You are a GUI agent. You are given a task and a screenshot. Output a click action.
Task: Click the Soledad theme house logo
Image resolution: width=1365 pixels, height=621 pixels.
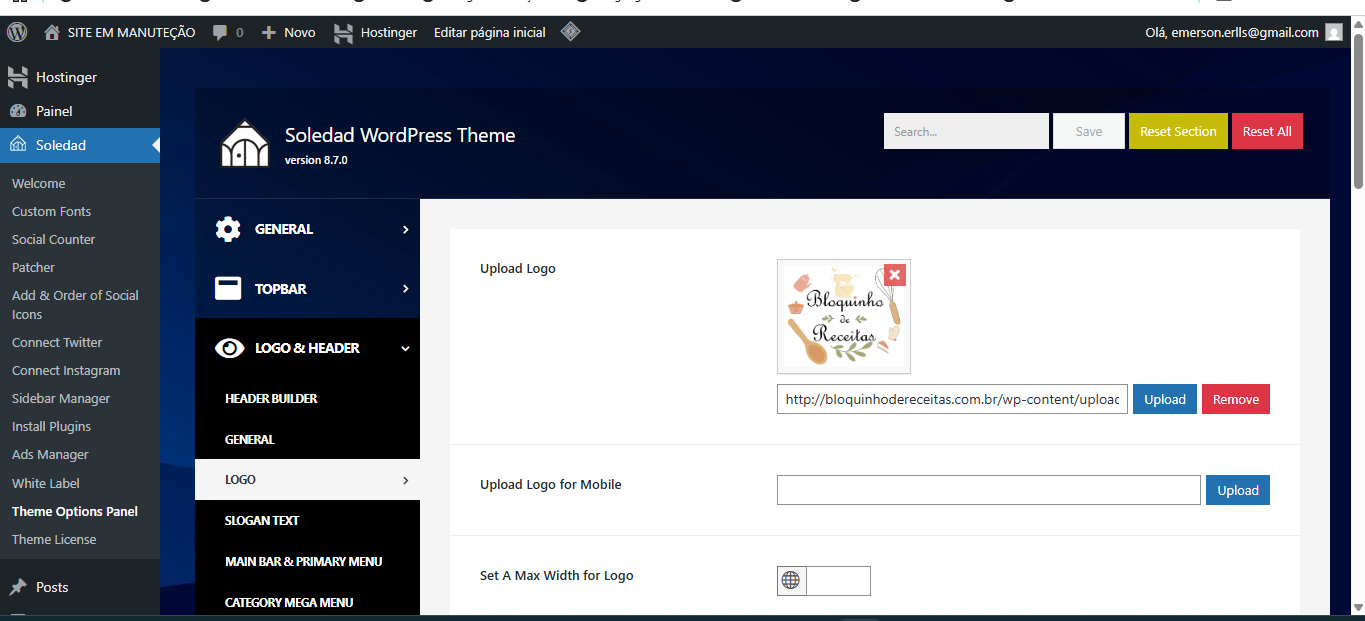point(245,145)
